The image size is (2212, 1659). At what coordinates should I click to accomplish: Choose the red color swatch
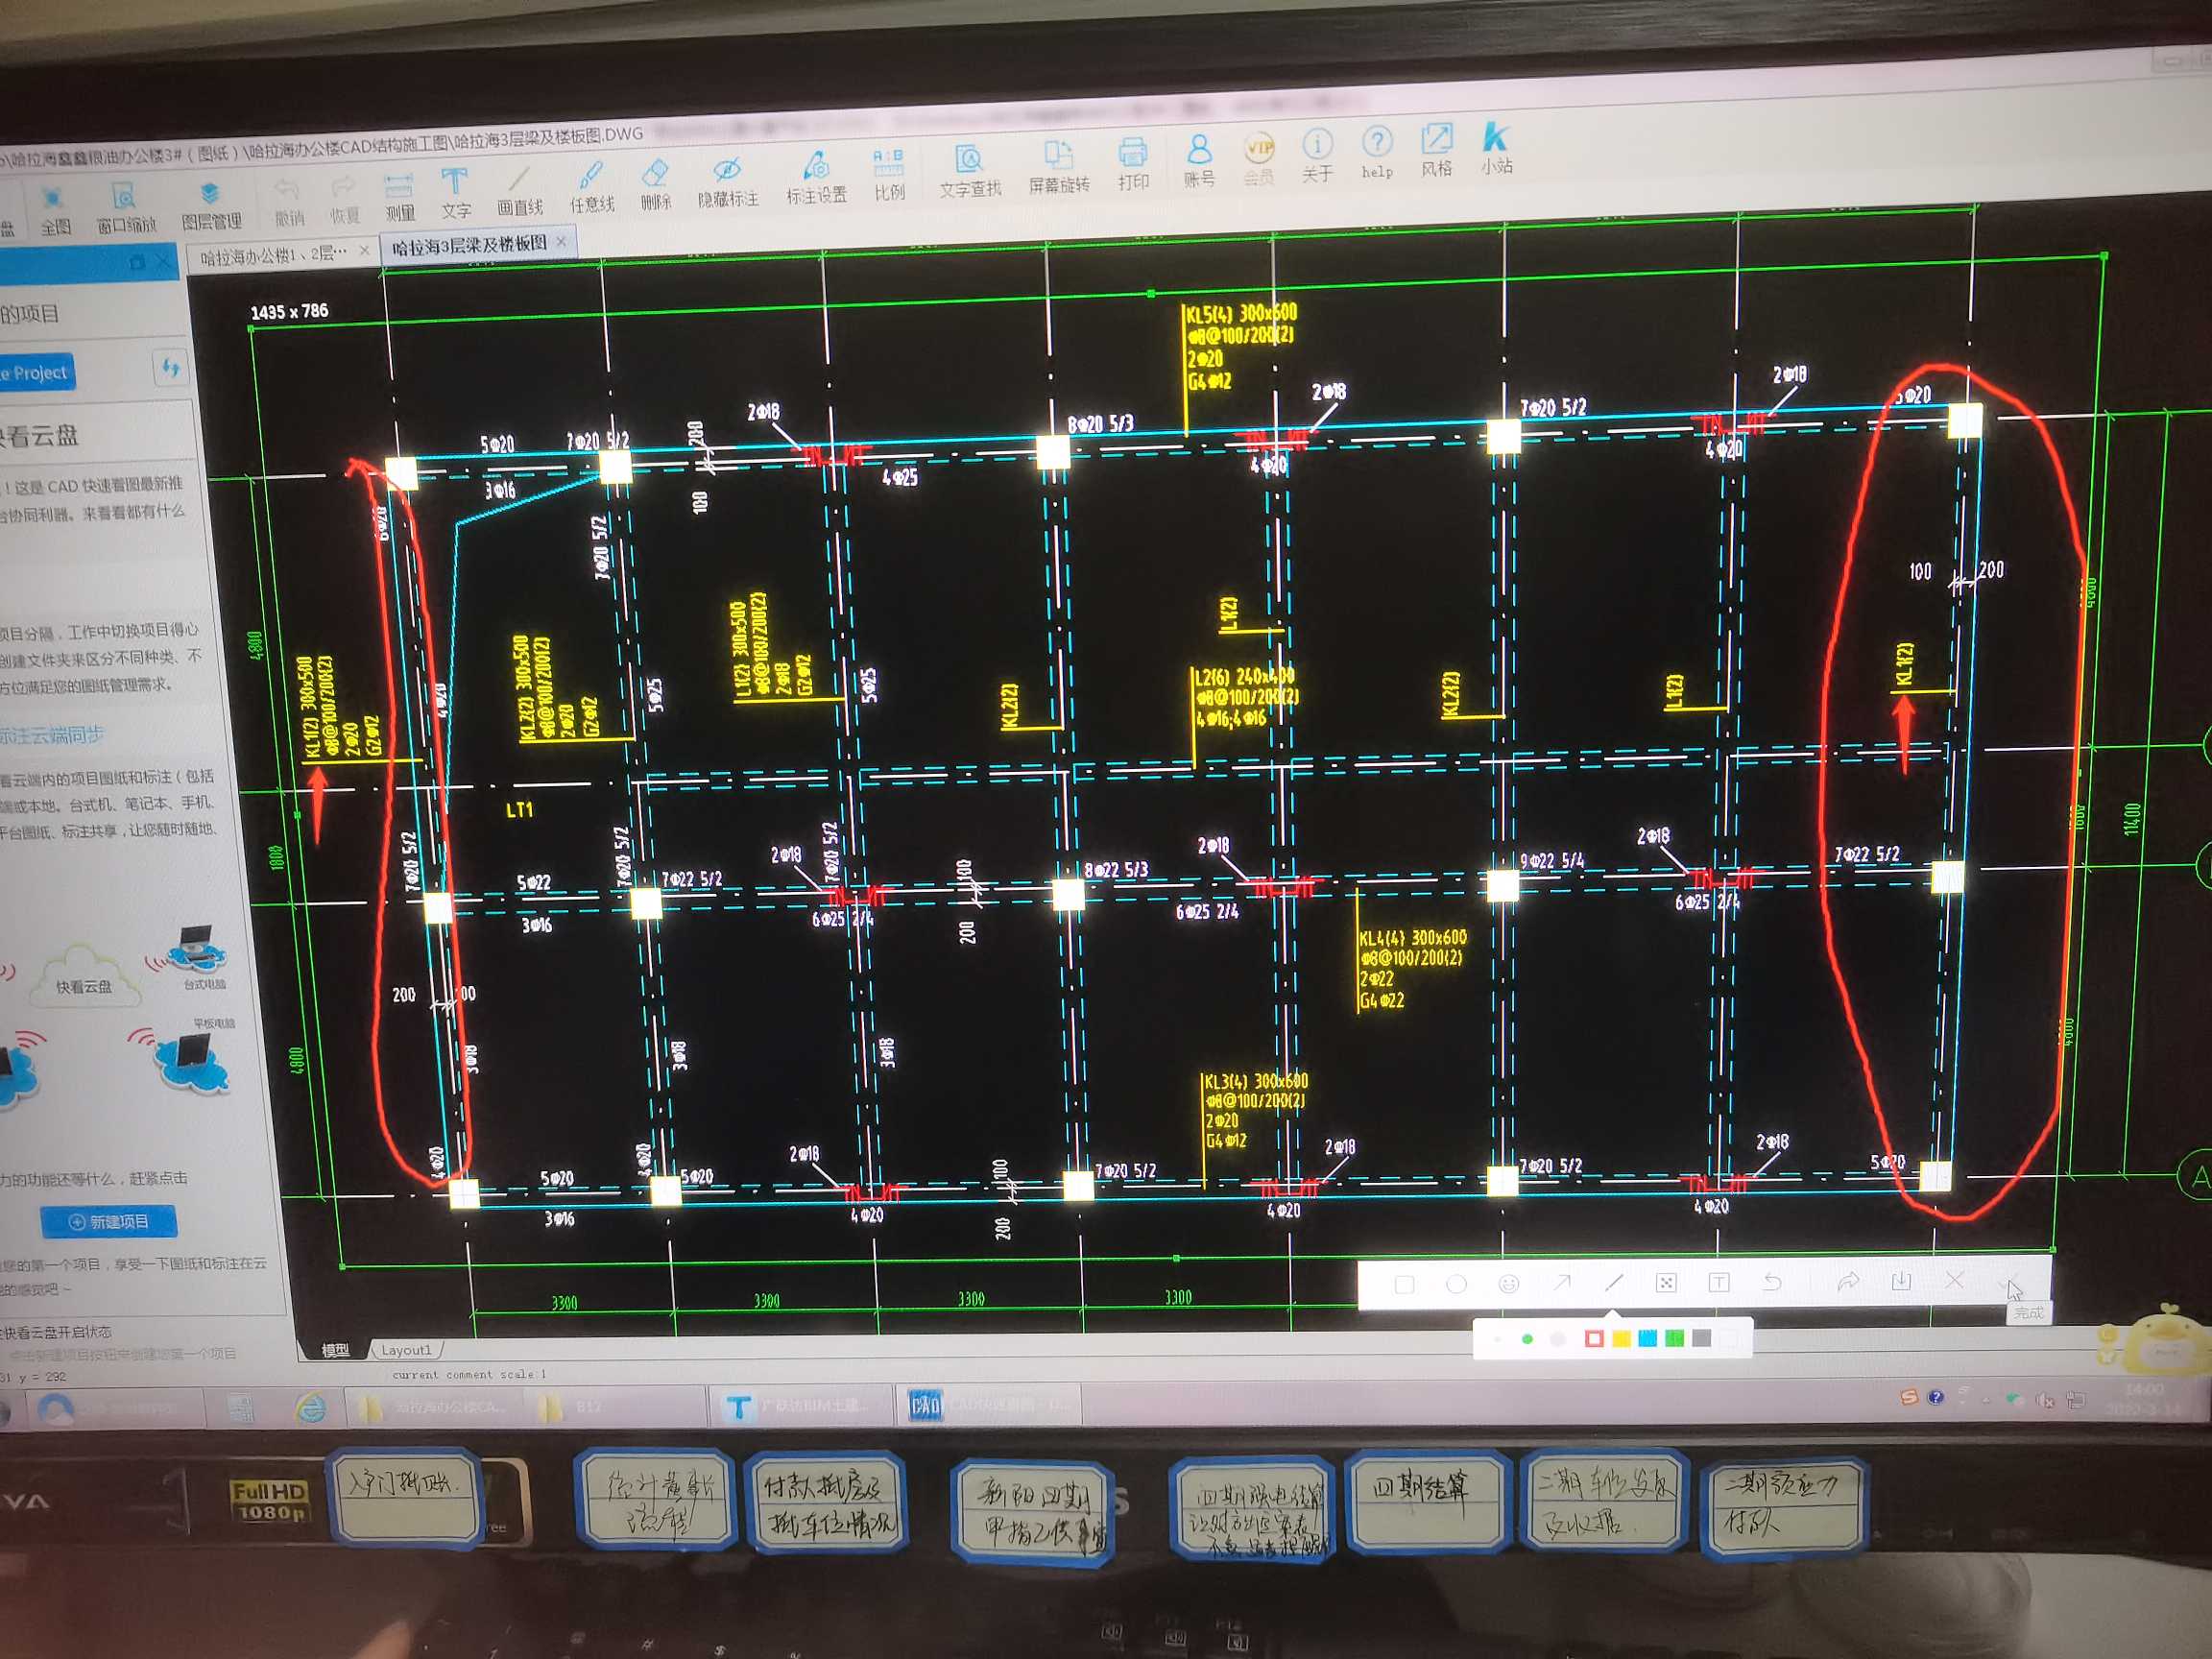point(1594,1339)
